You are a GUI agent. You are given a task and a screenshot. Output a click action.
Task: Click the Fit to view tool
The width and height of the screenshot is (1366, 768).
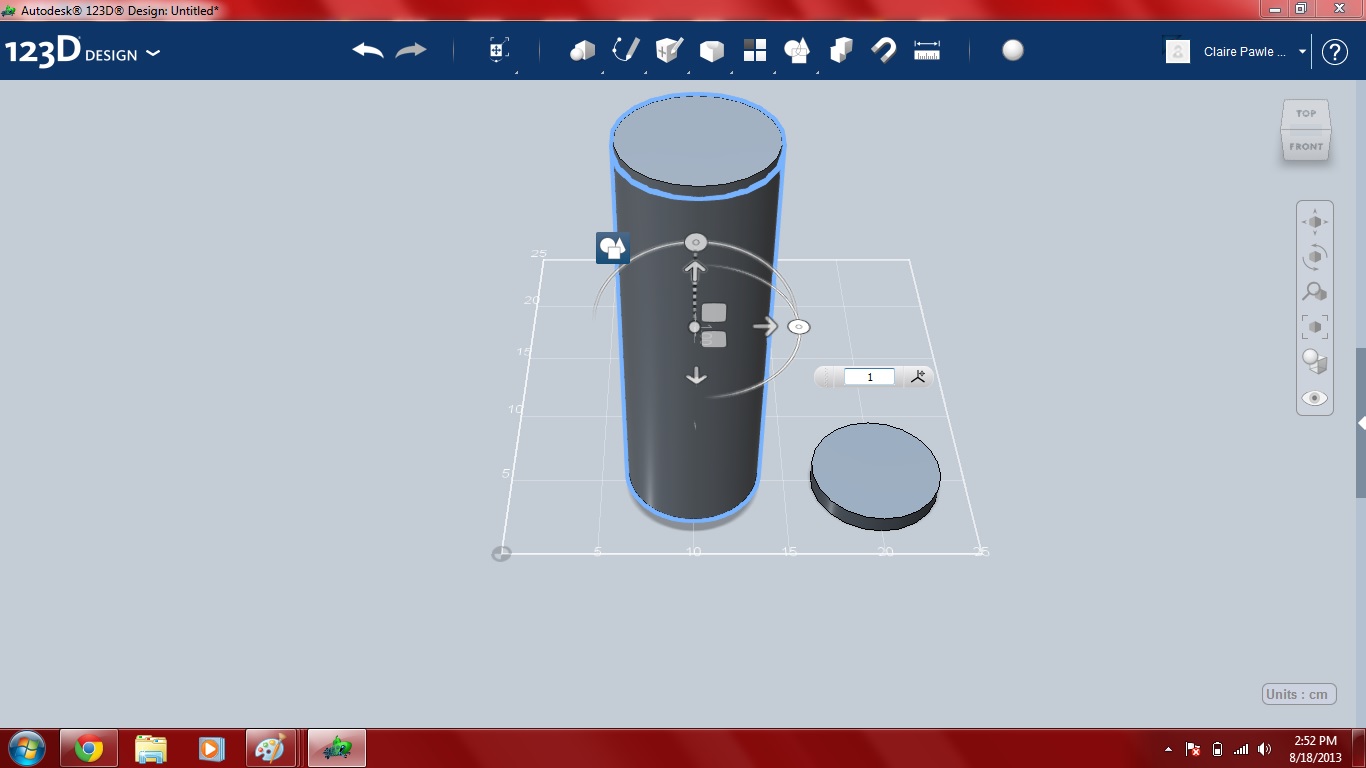coord(1315,327)
